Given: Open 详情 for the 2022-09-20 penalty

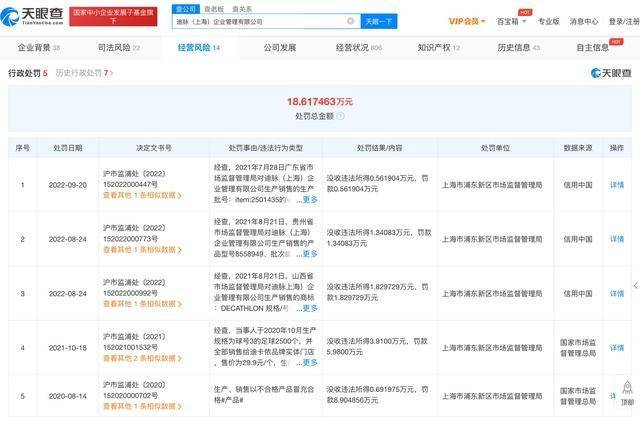Looking at the screenshot, I should (x=617, y=185).
